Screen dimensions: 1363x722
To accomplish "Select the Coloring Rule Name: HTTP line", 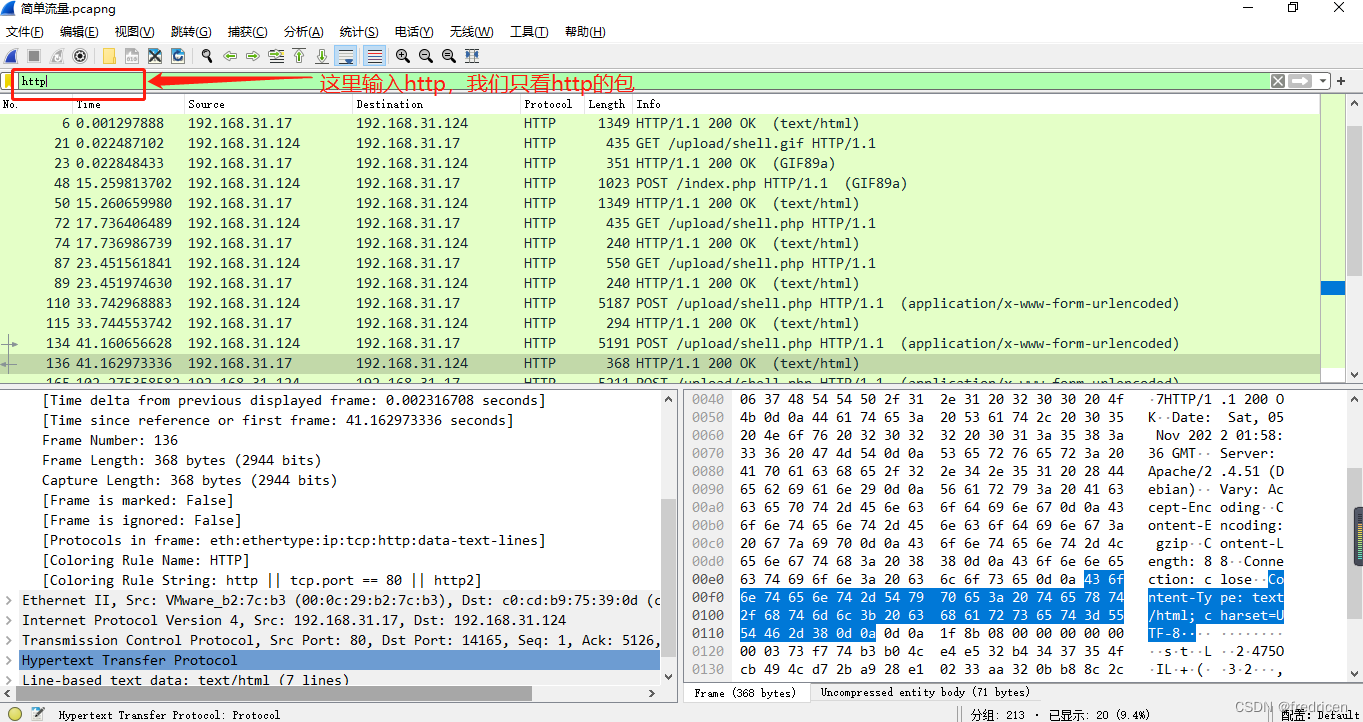I will [146, 560].
